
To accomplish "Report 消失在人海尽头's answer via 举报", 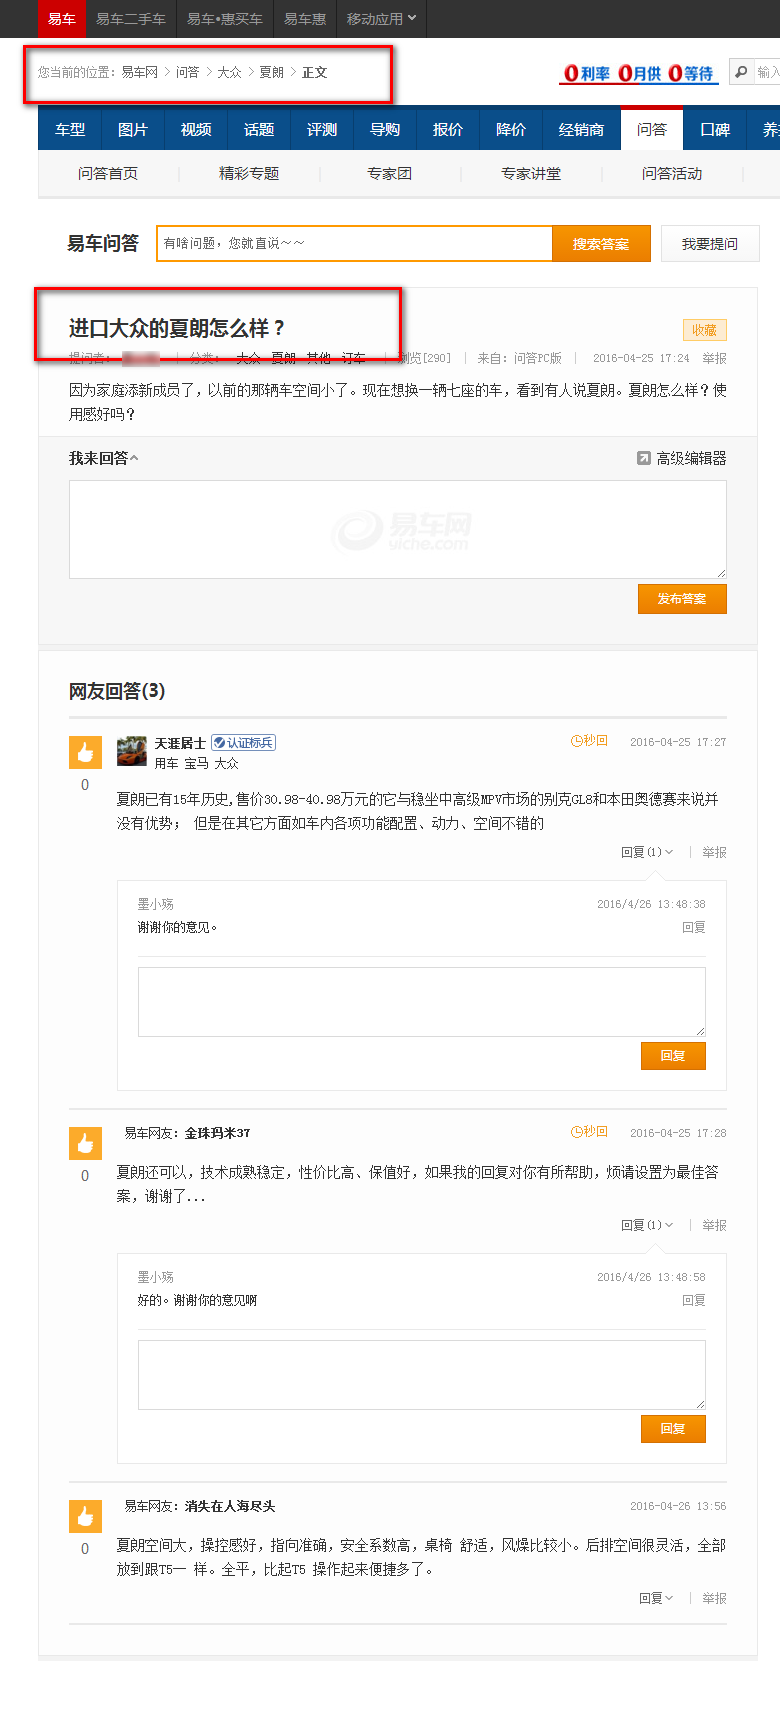I will click(x=714, y=1598).
